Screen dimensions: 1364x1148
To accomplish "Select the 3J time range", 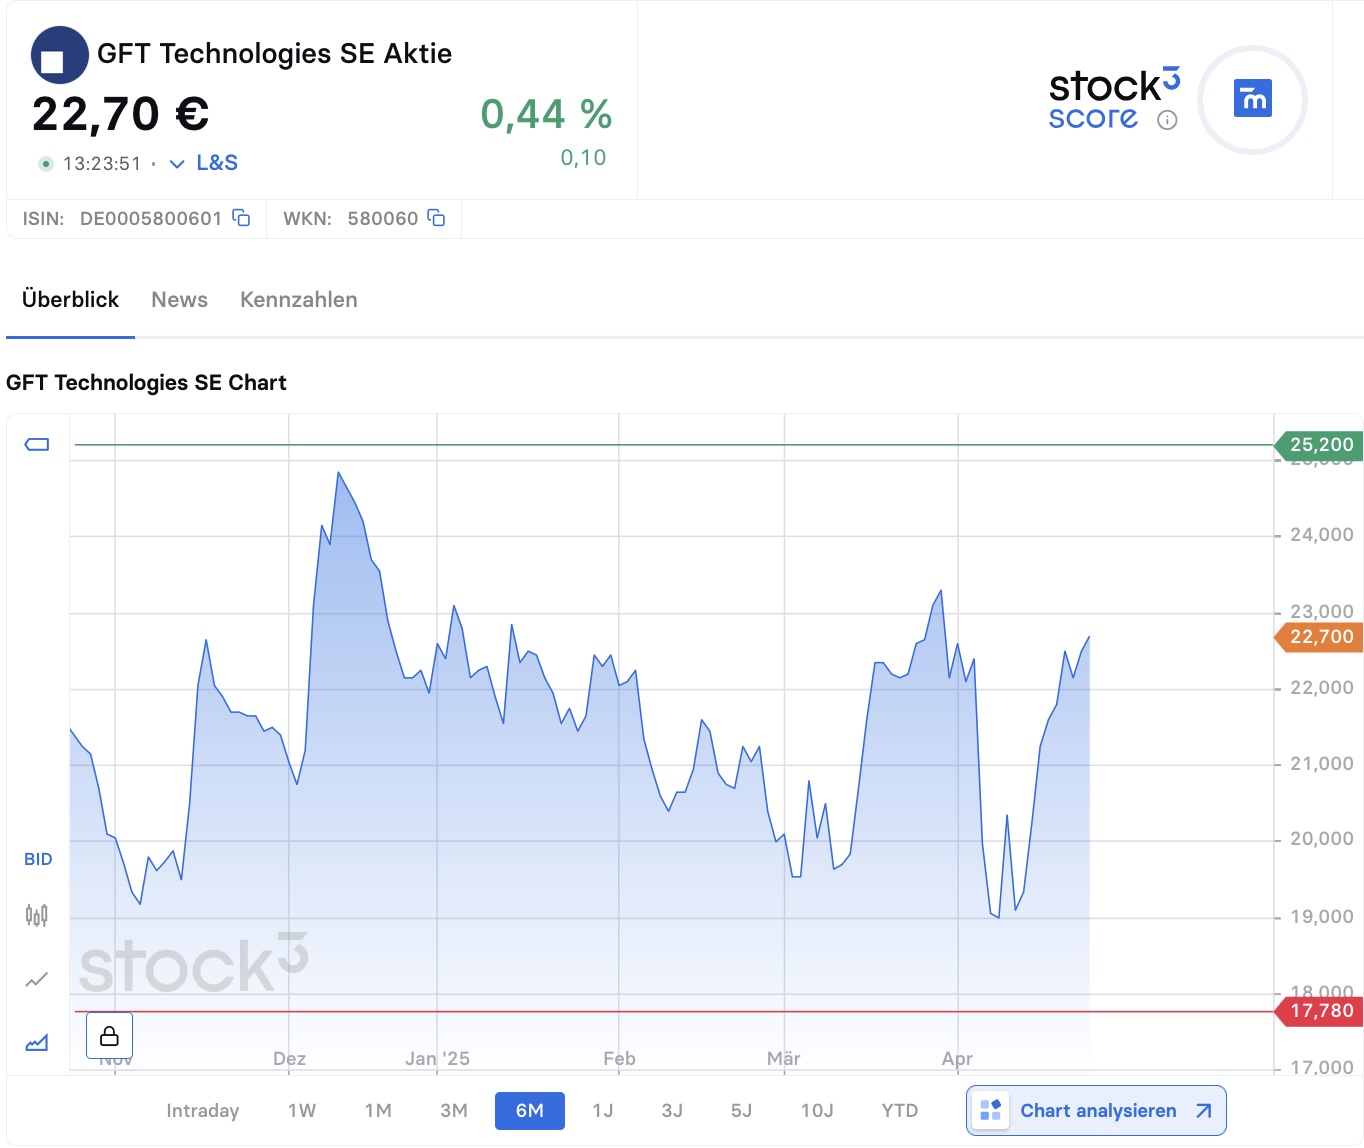I will coord(672,1111).
